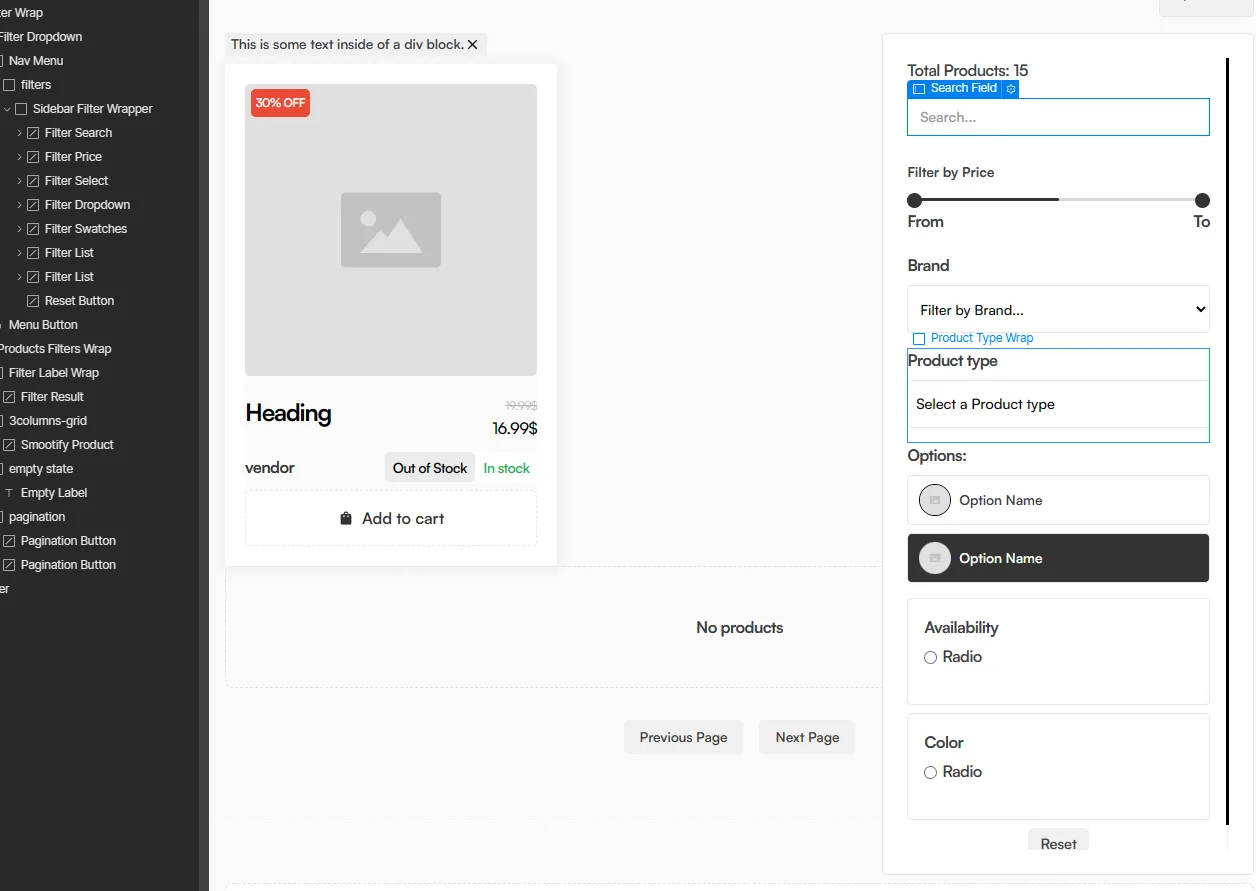Click the swatch icon in the dark Option Name

tap(934, 558)
